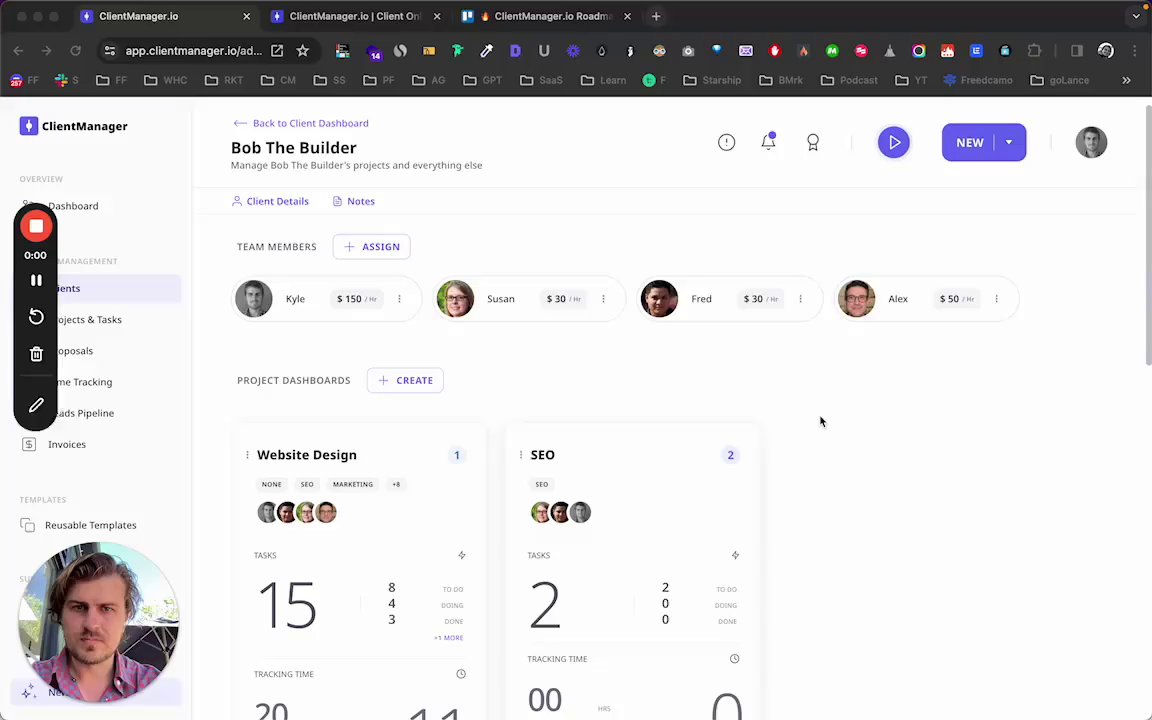1152x720 pixels.
Task: Open the recording pen drawing tool
Action: 36,406
